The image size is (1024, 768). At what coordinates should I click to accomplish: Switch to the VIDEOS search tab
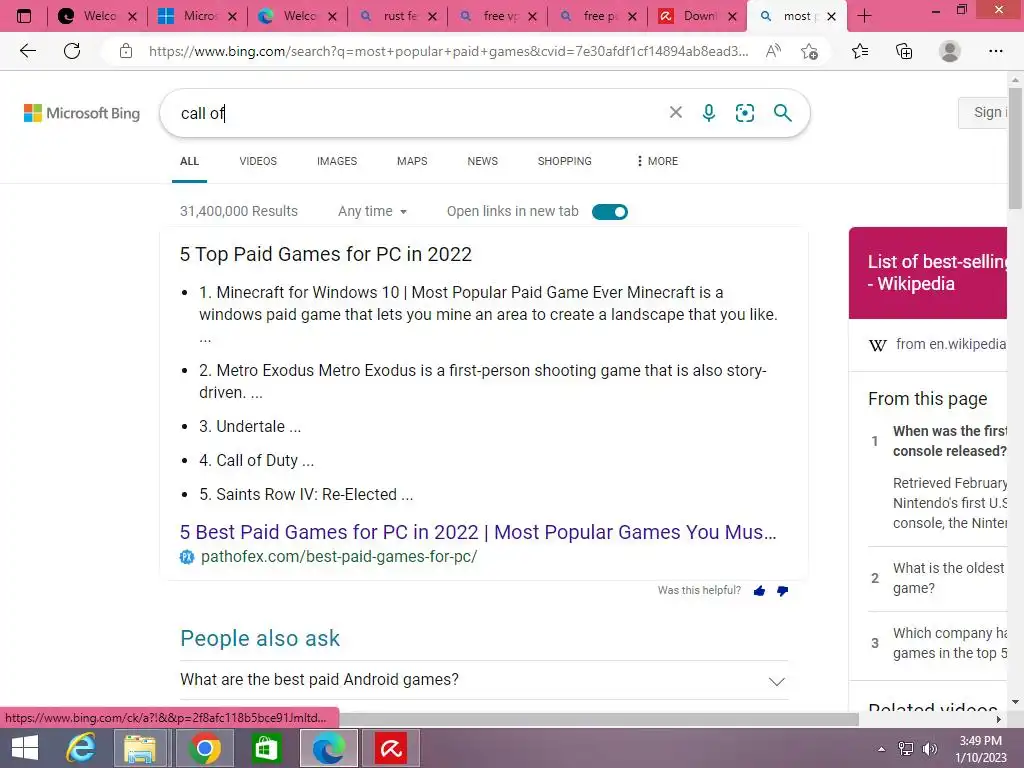coord(258,161)
